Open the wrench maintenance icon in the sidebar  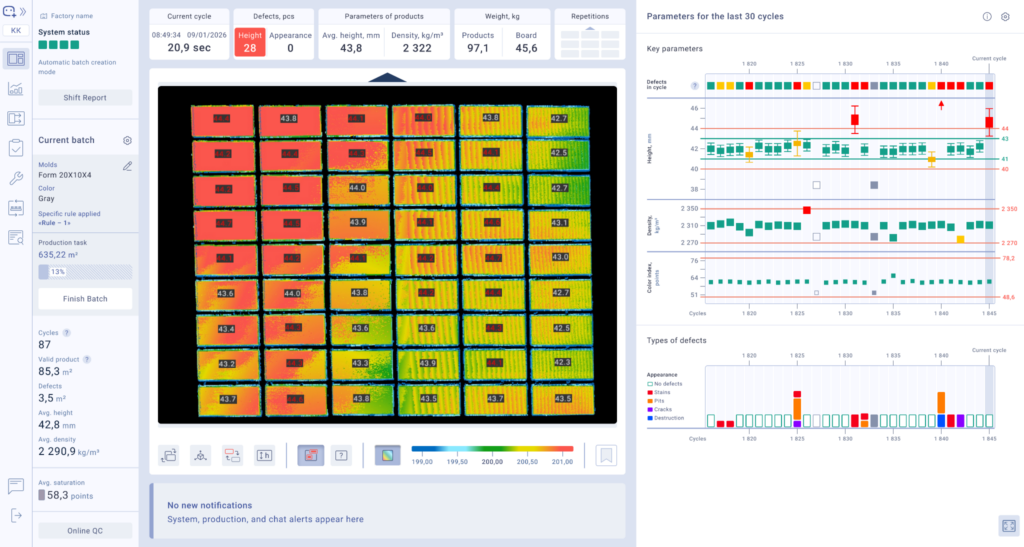[x=16, y=178]
